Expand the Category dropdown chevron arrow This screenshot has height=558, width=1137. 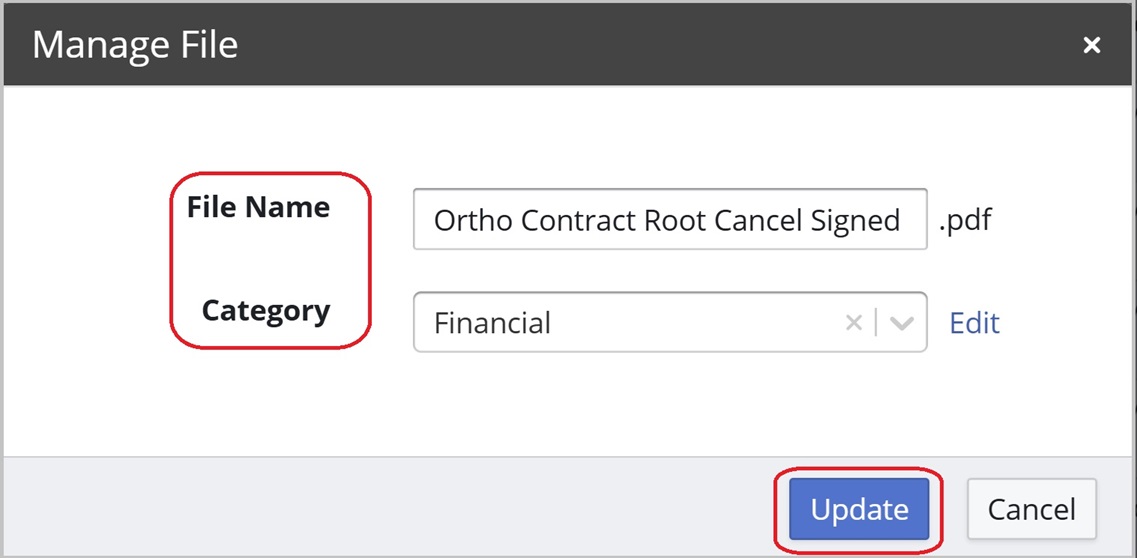click(x=902, y=323)
